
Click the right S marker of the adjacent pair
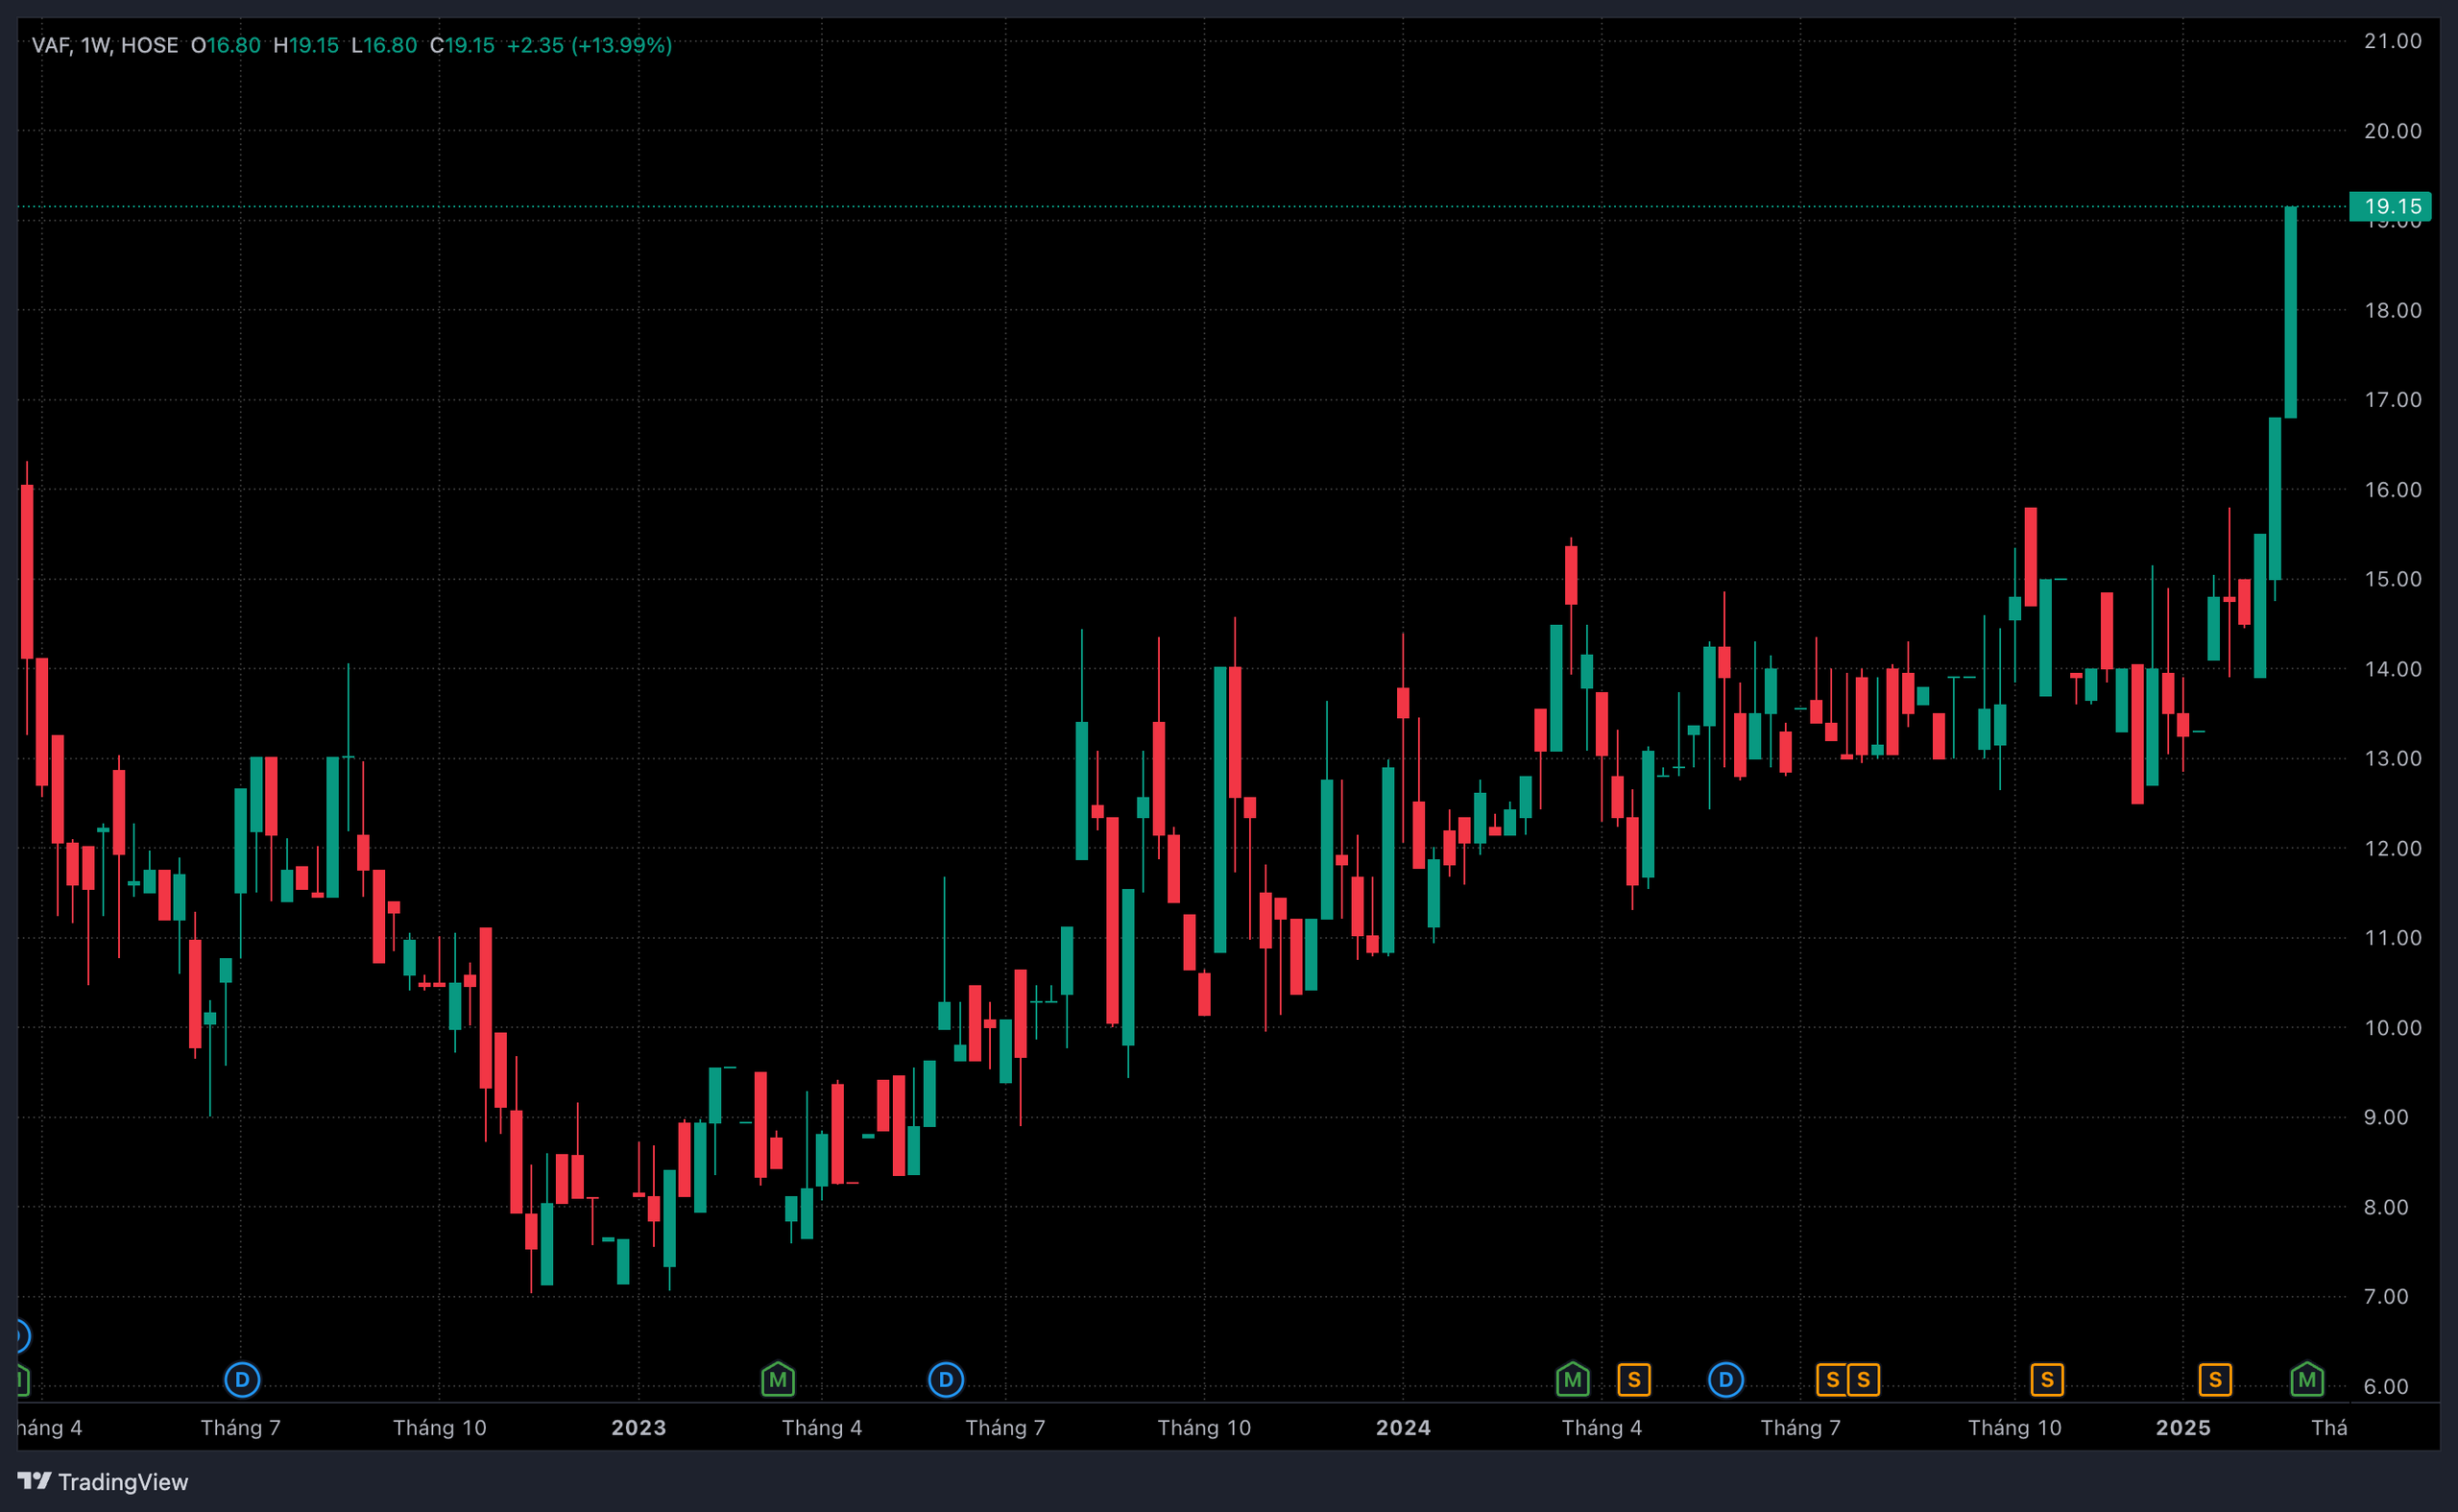click(x=1864, y=1380)
